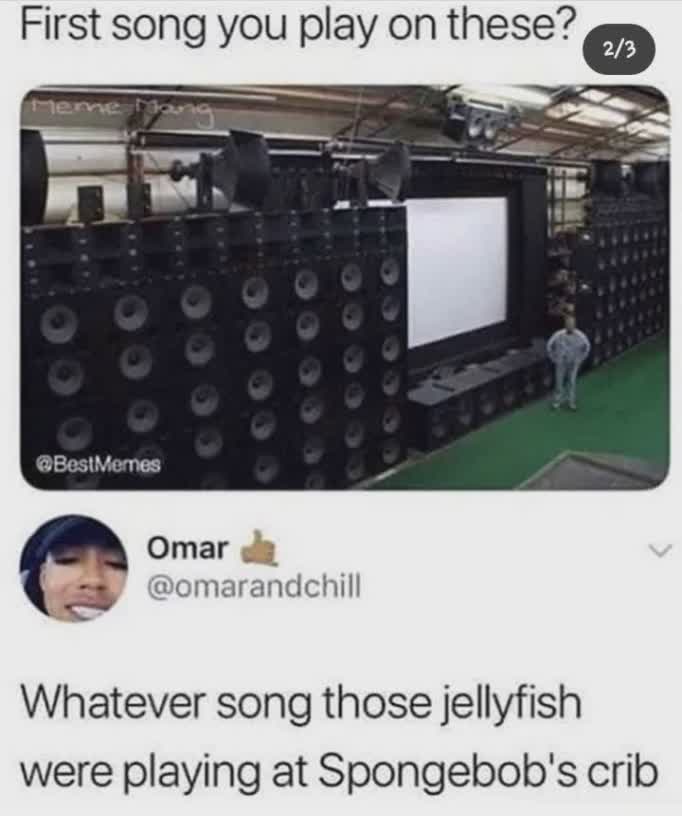Open the speaker wall photo
The height and width of the screenshot is (816, 682).
pos(344,287)
